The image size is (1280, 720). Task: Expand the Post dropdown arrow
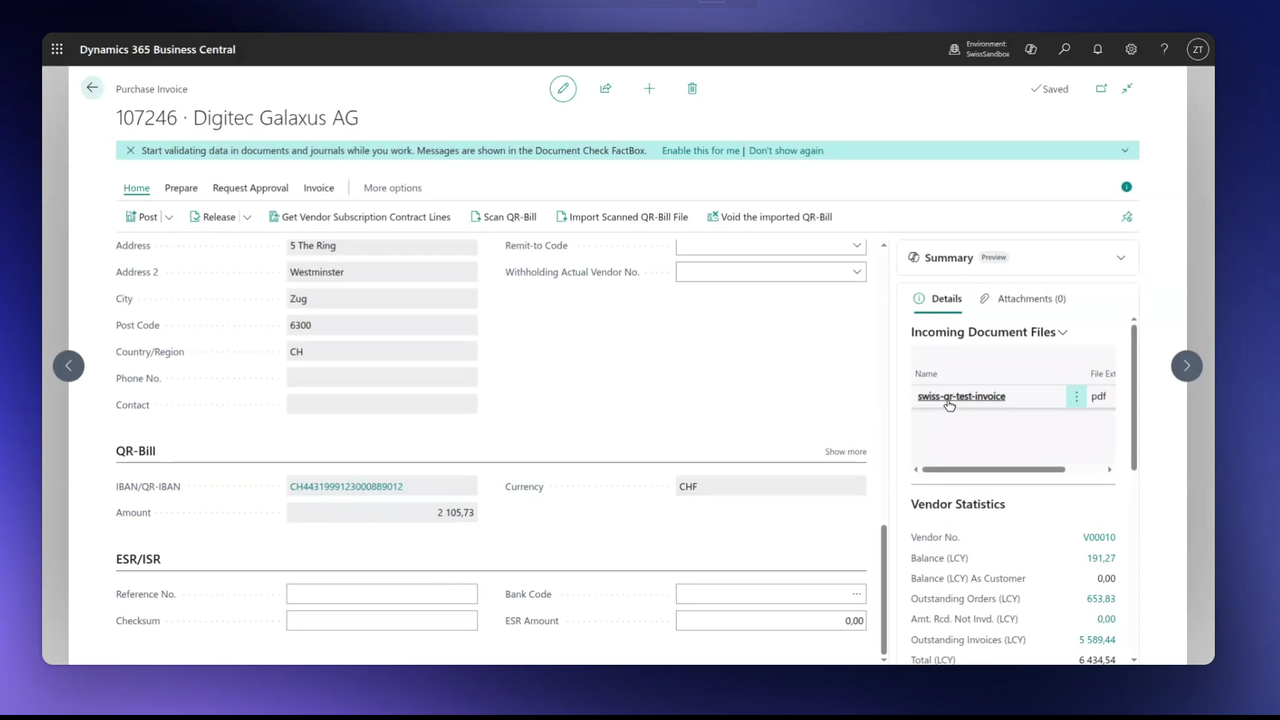point(169,217)
